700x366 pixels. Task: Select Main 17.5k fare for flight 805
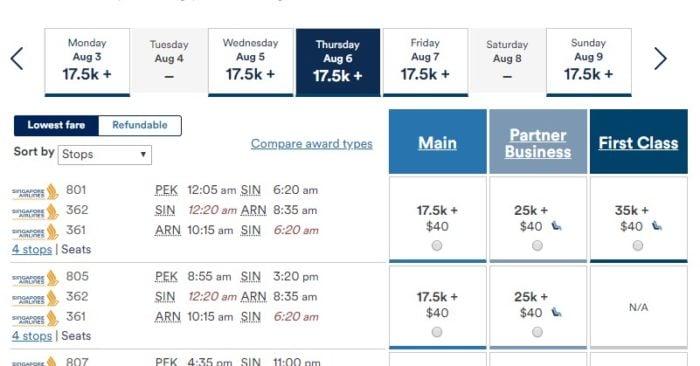pyautogui.click(x=437, y=332)
